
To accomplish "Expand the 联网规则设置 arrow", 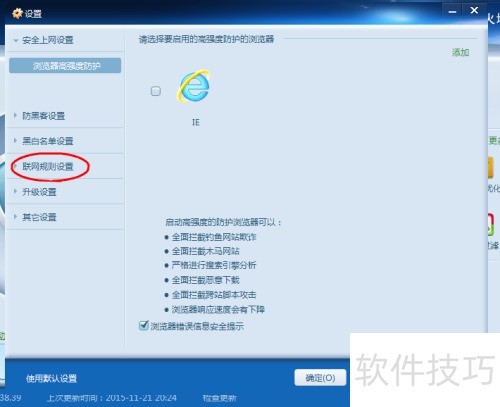I will (15, 166).
